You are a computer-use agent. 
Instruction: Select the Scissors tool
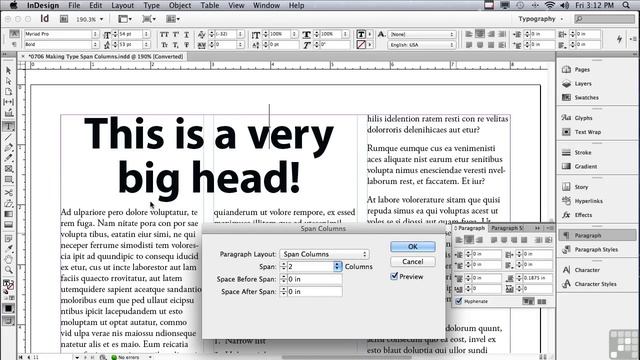9,192
